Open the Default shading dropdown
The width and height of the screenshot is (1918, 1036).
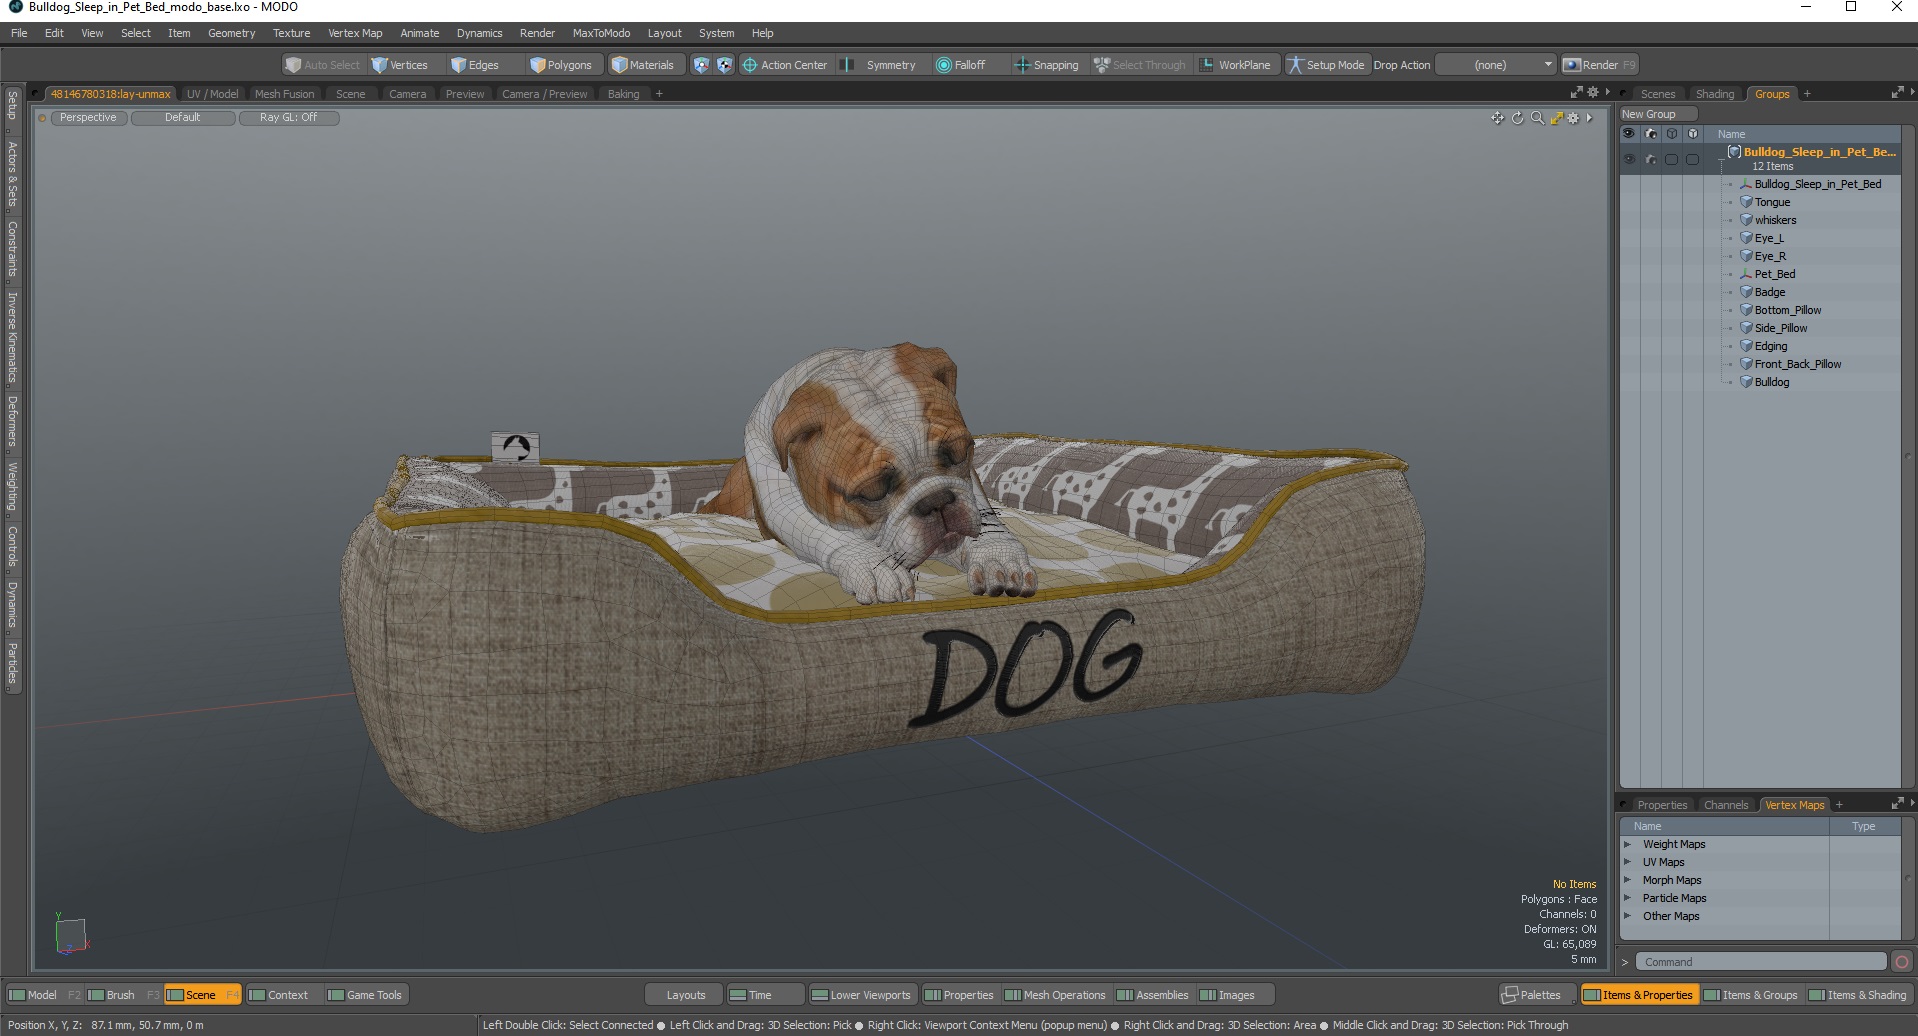coord(183,118)
